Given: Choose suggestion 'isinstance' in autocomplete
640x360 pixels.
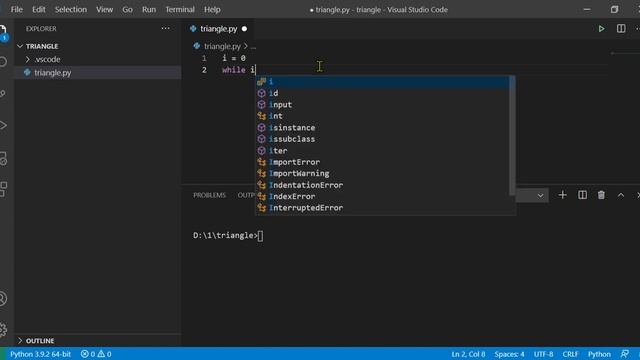Looking at the screenshot, I should pos(382,127).
